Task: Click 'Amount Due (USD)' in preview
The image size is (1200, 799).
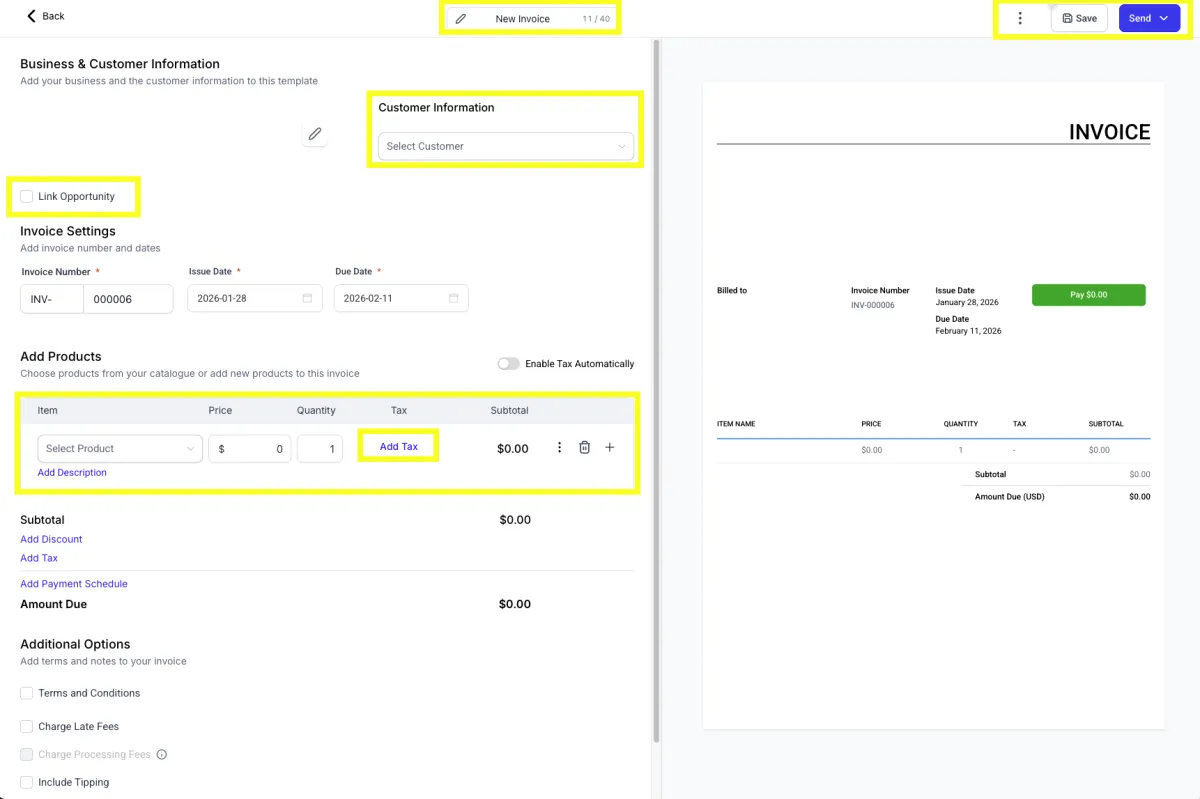Action: (1010, 497)
